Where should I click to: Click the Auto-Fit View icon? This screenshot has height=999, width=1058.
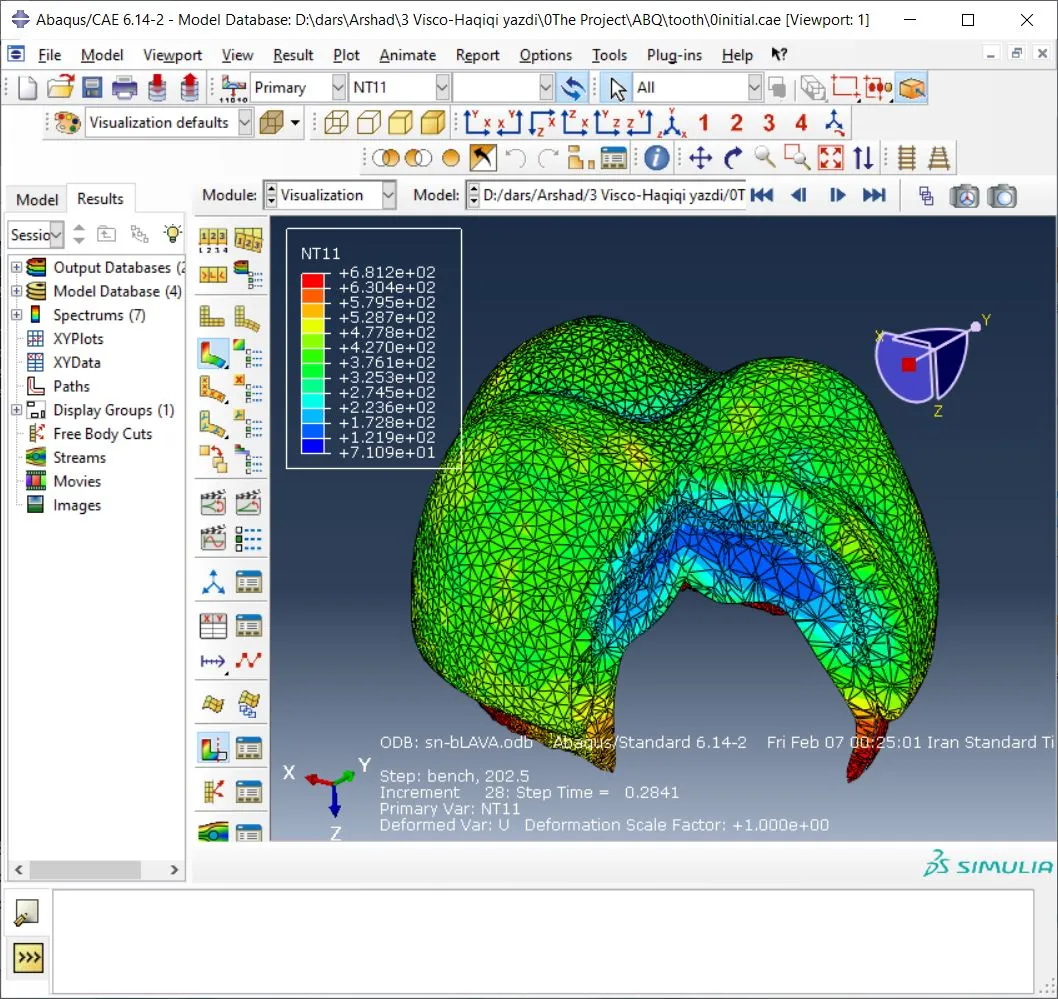point(831,158)
